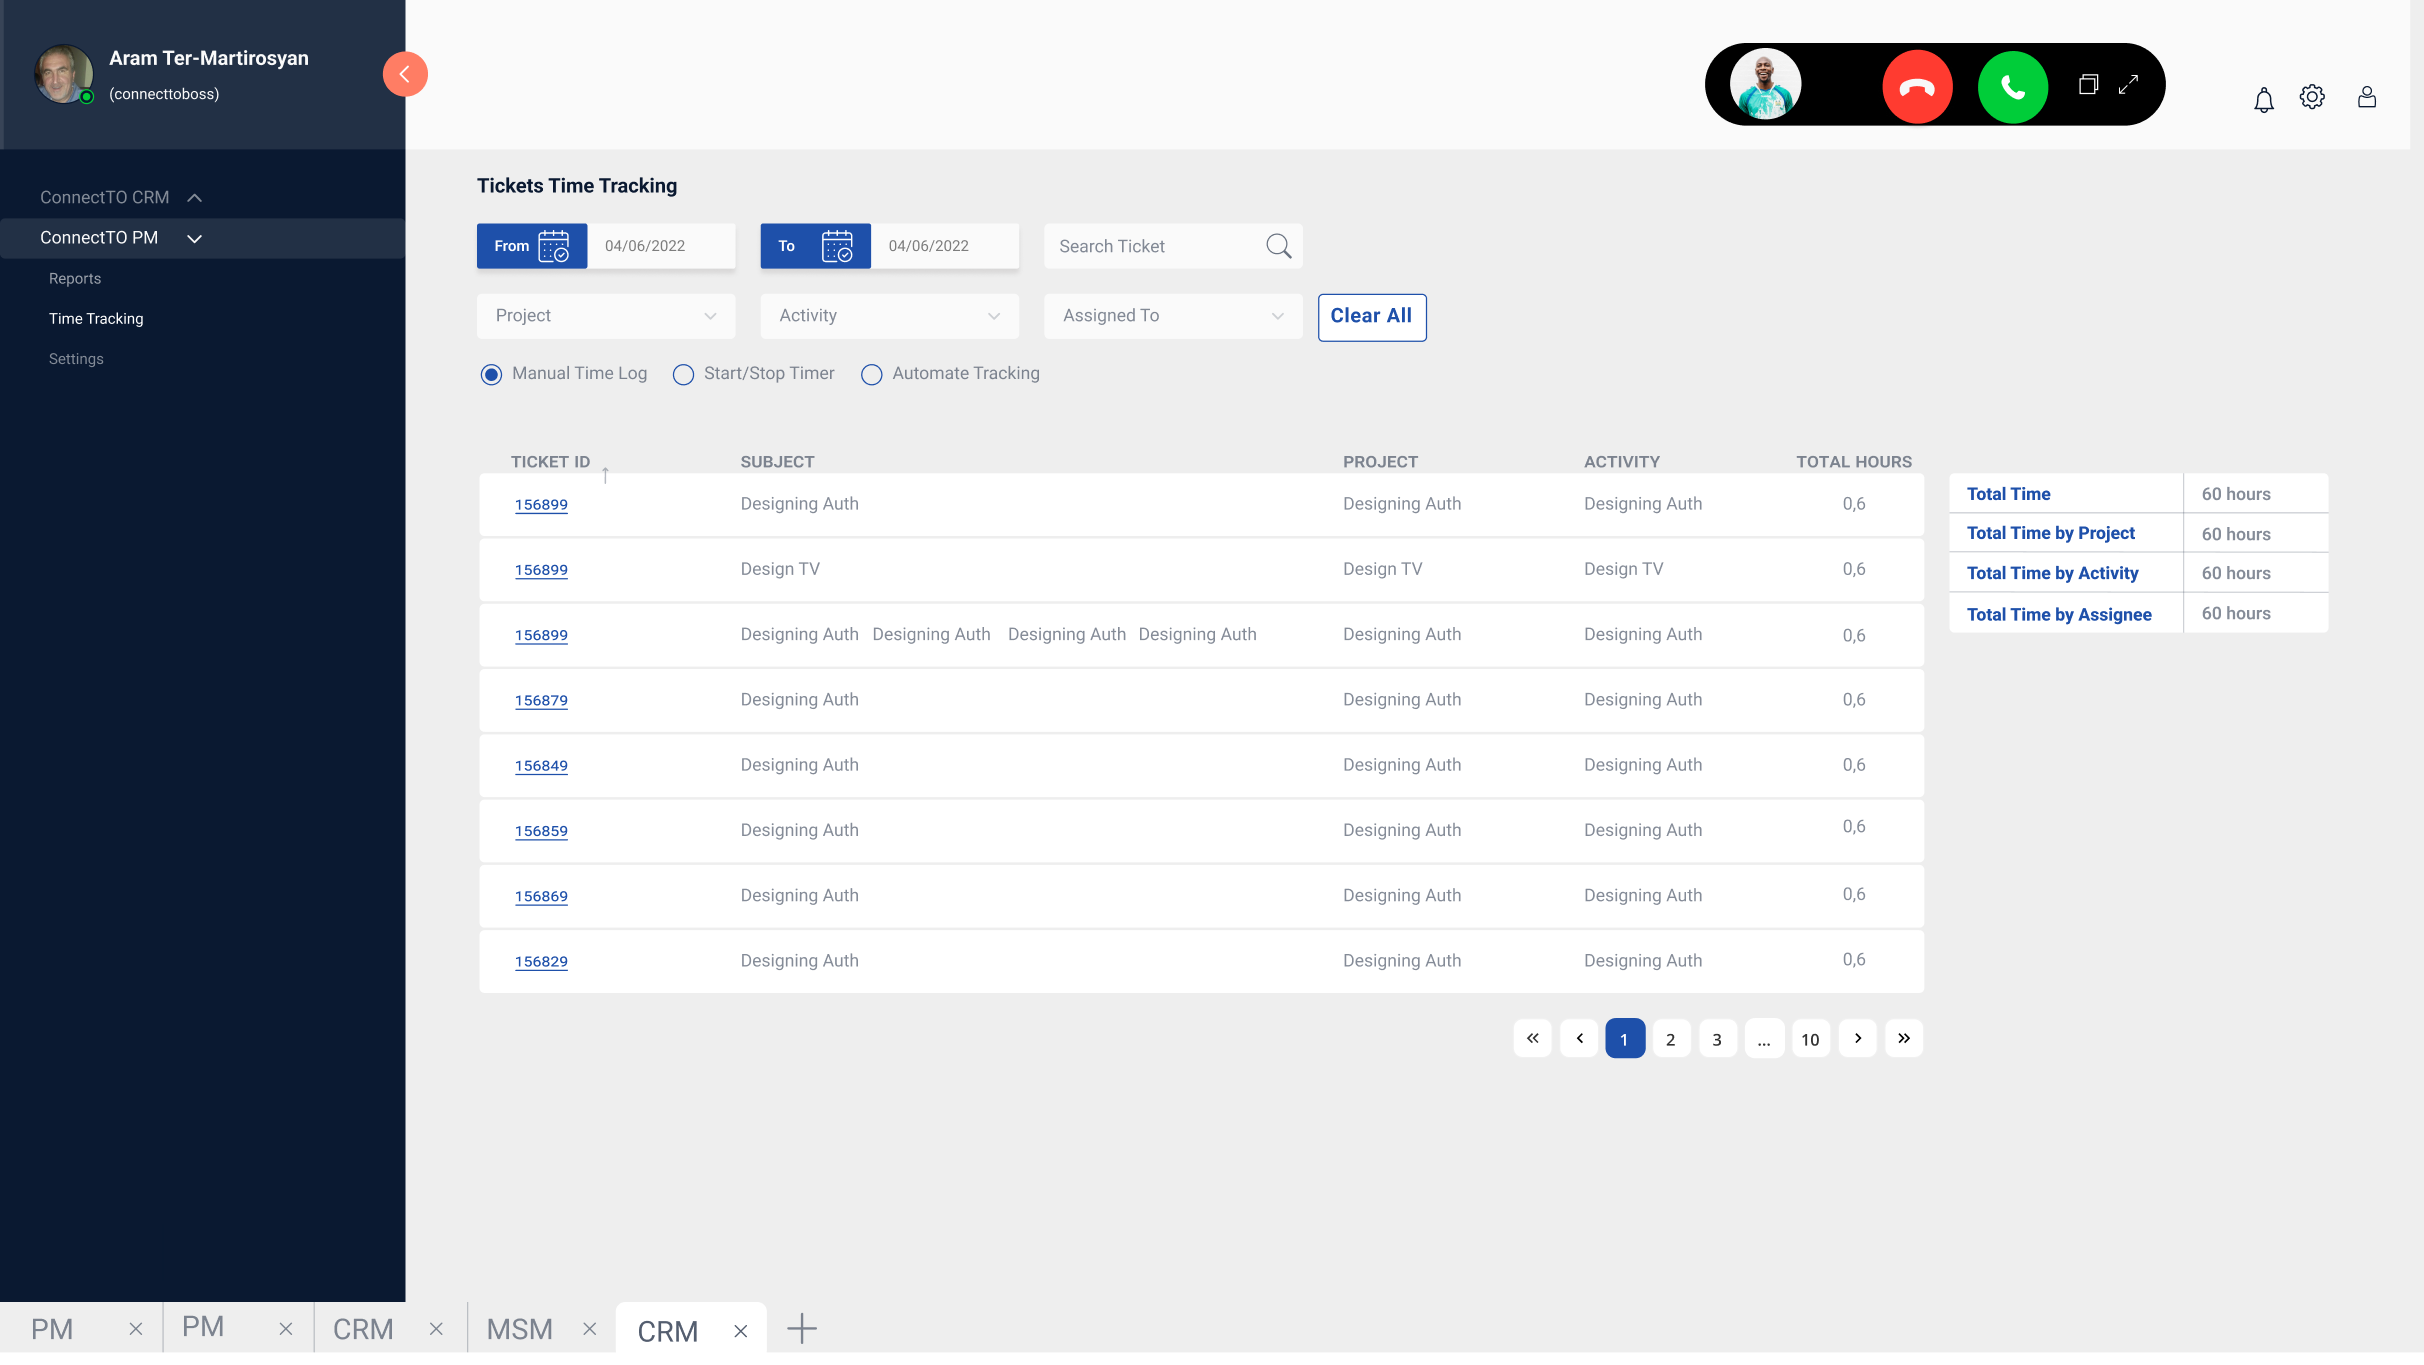The height and width of the screenshot is (1365, 2424).
Task: Open the ticket 156879 link
Action: (541, 700)
